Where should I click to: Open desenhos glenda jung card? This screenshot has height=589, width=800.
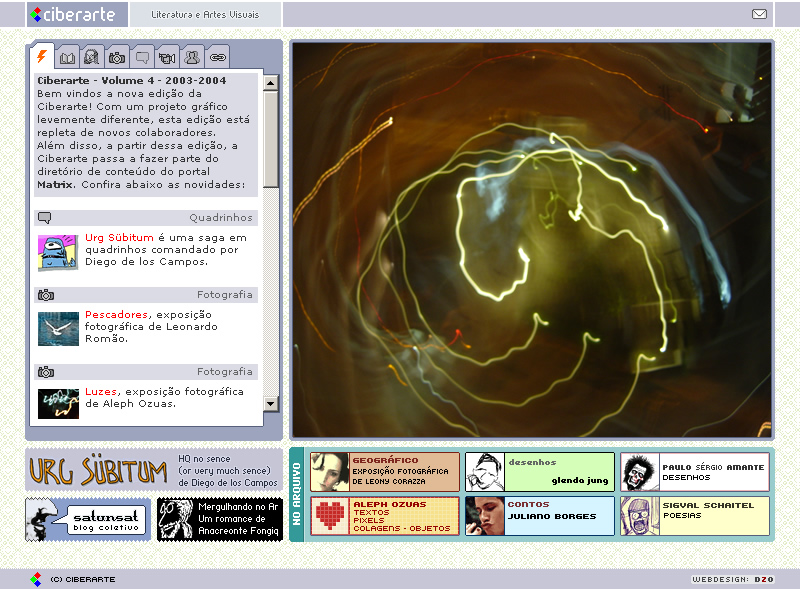click(540, 472)
